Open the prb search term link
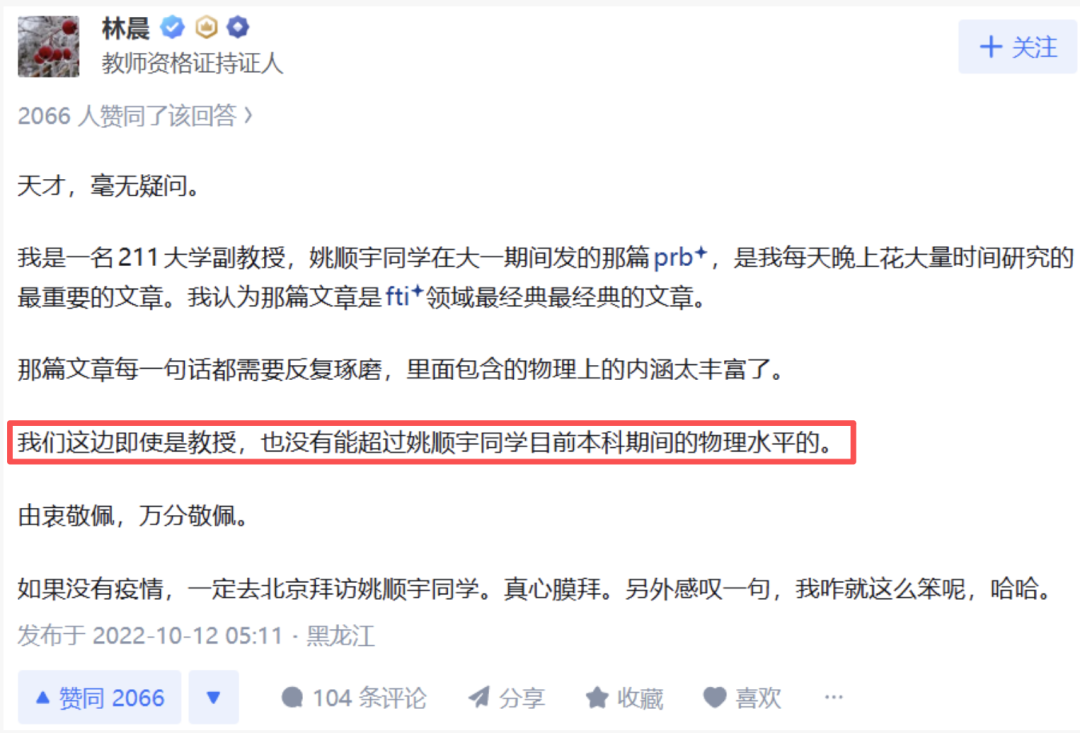The image size is (1080, 733). (680, 257)
